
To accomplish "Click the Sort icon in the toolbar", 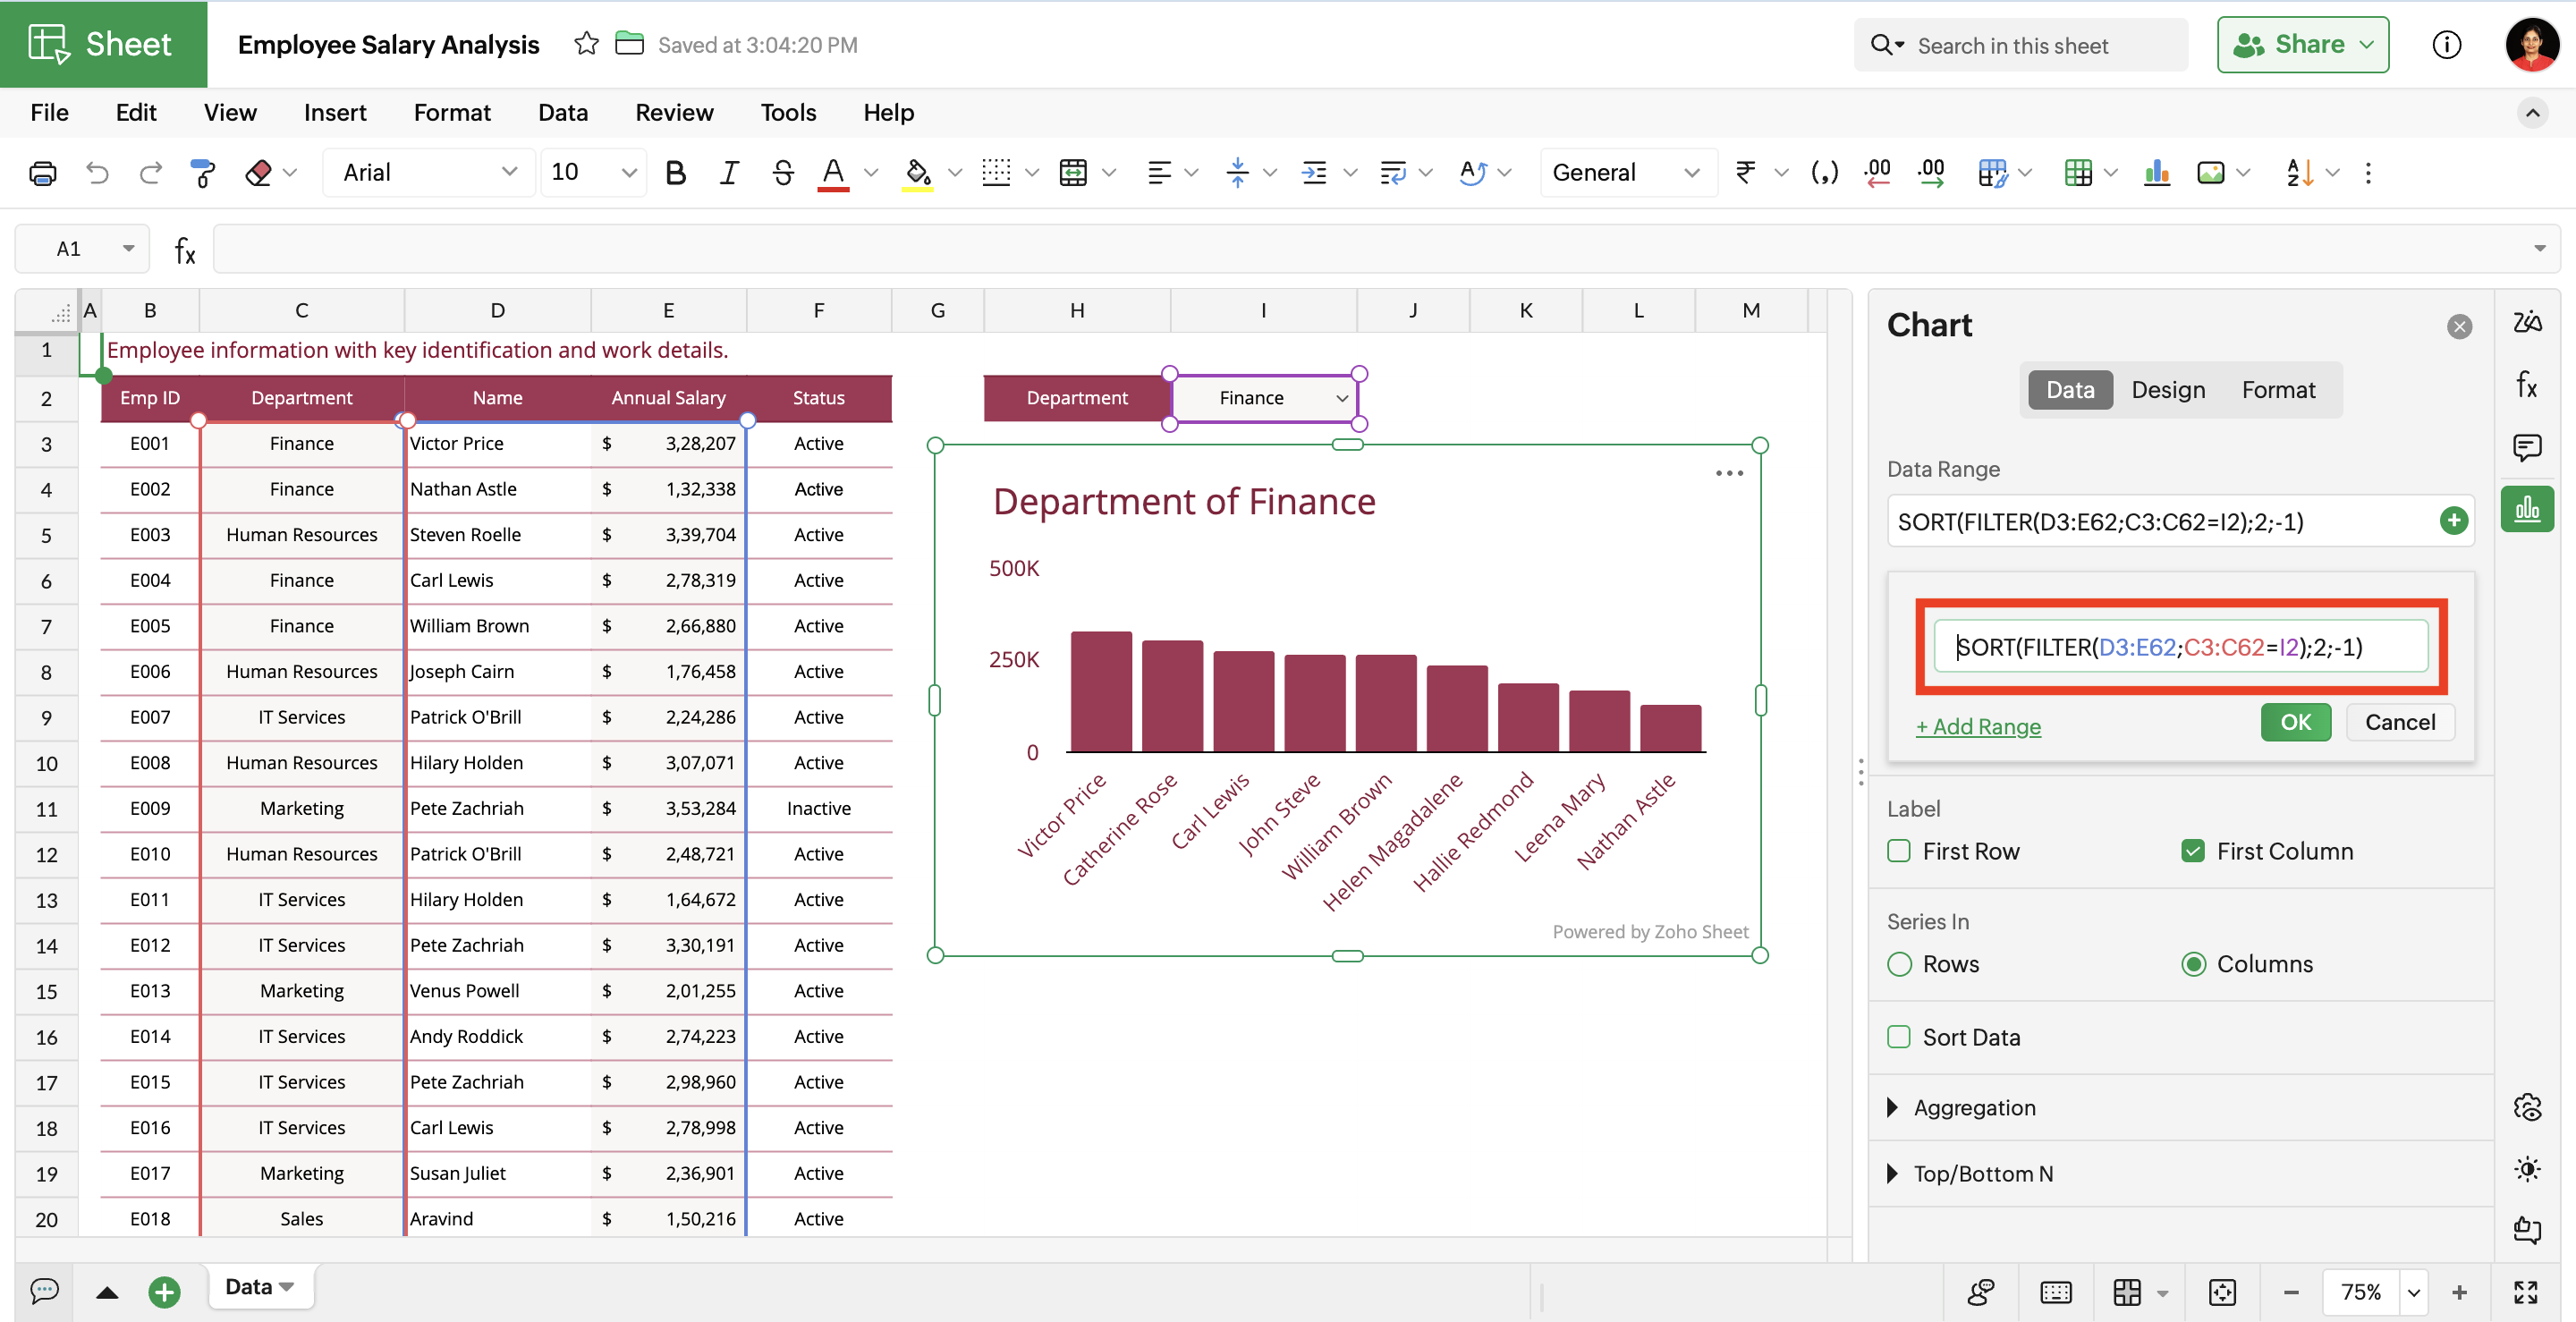I will pyautogui.click(x=2299, y=173).
